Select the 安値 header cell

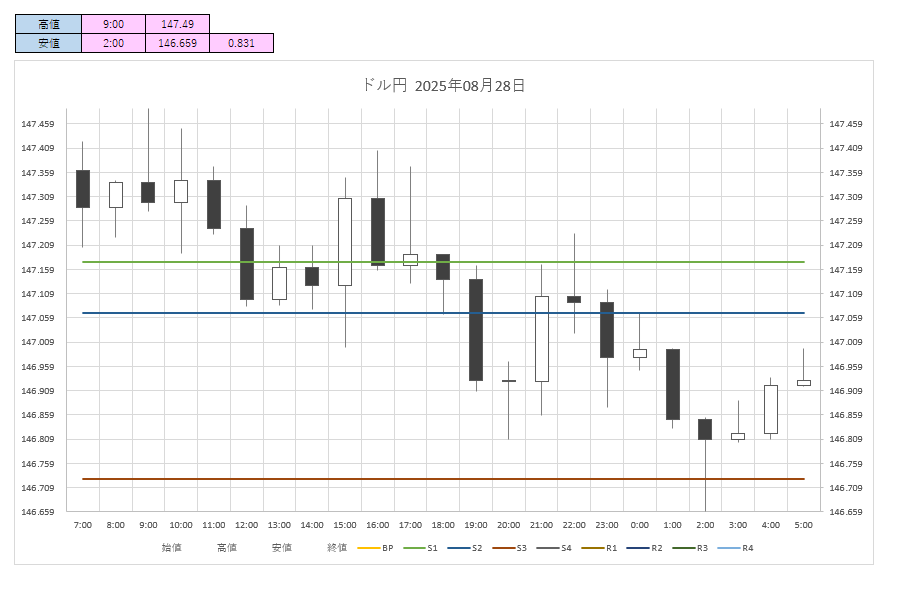[48, 43]
